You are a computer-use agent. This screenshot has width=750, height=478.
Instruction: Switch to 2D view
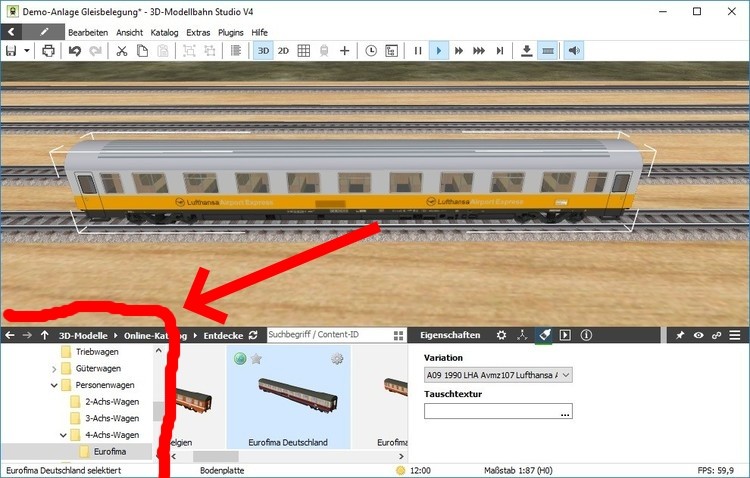pos(283,51)
